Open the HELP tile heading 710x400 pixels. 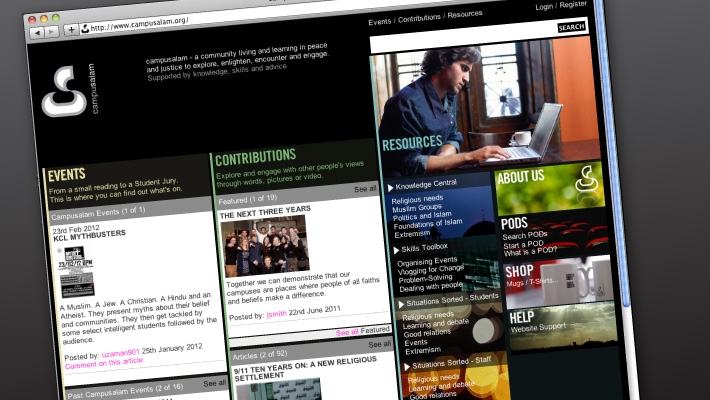point(522,317)
